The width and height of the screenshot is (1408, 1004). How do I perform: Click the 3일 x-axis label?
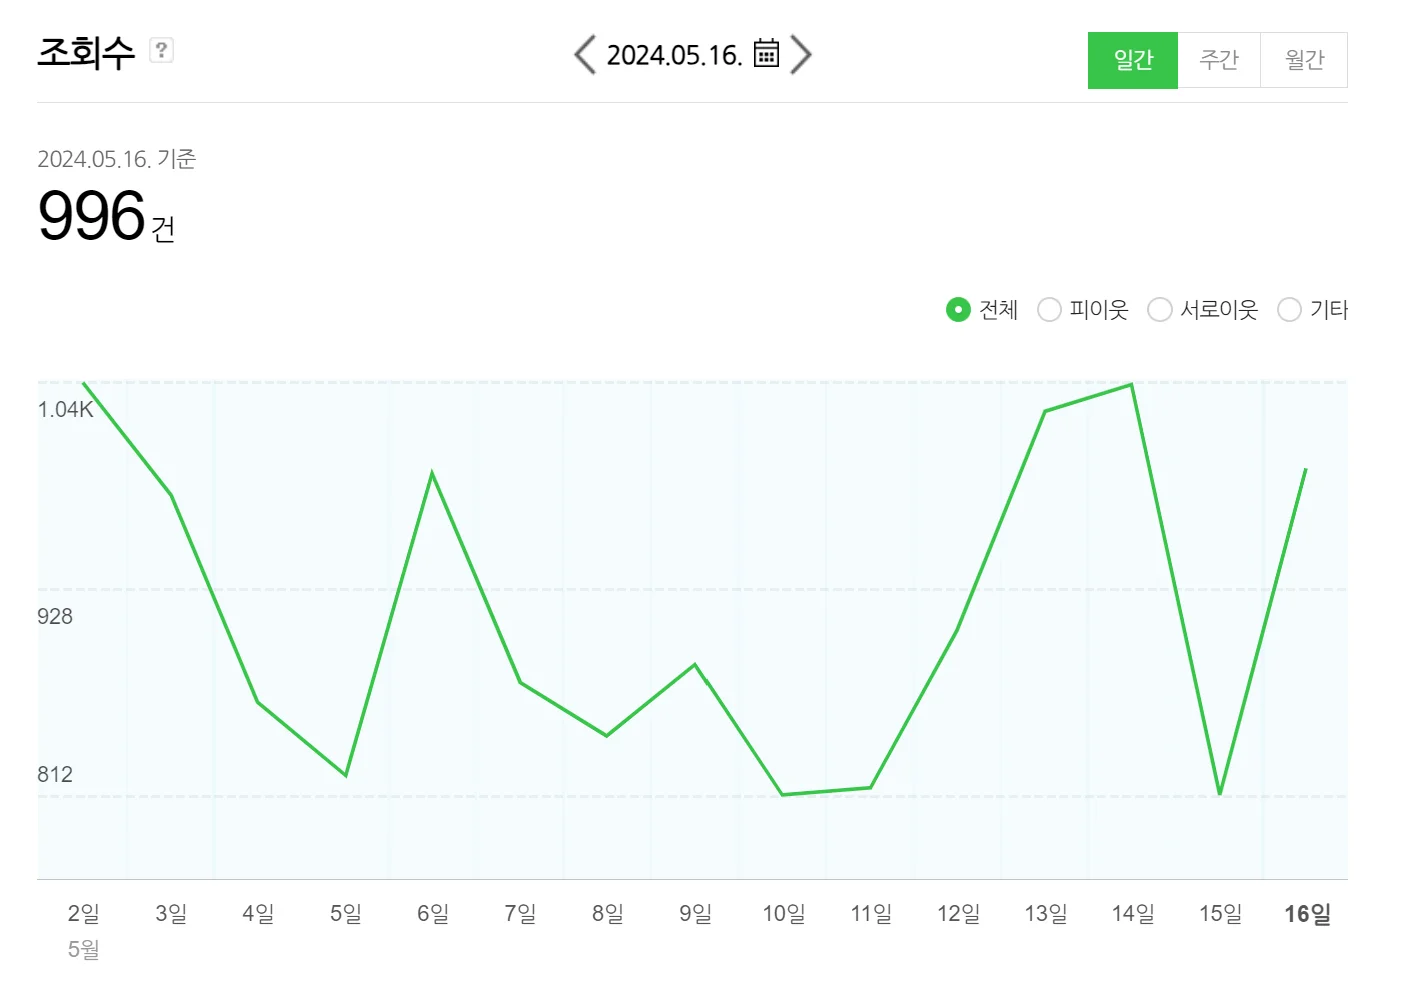click(171, 913)
